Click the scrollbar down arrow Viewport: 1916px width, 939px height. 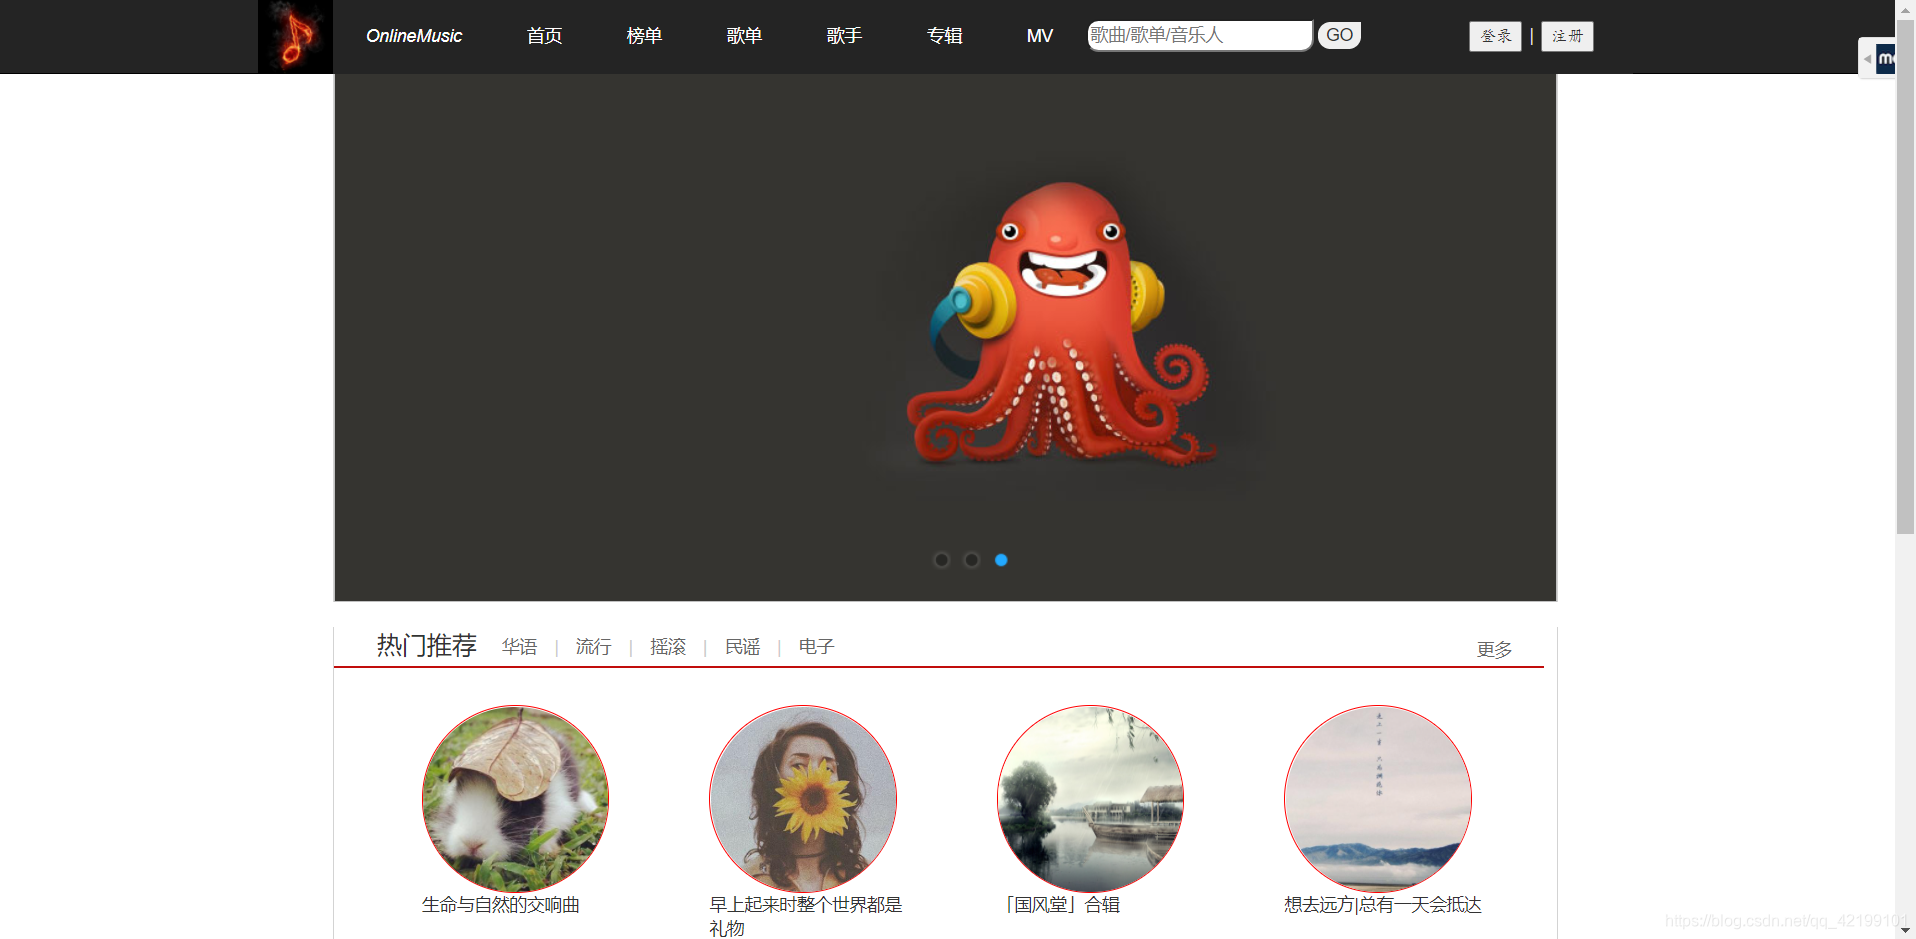[1905, 929]
